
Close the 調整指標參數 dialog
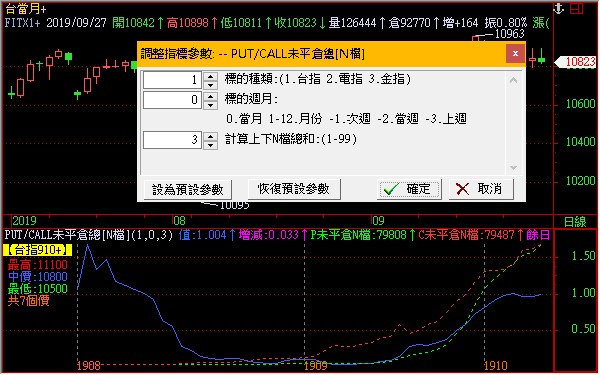(515, 54)
